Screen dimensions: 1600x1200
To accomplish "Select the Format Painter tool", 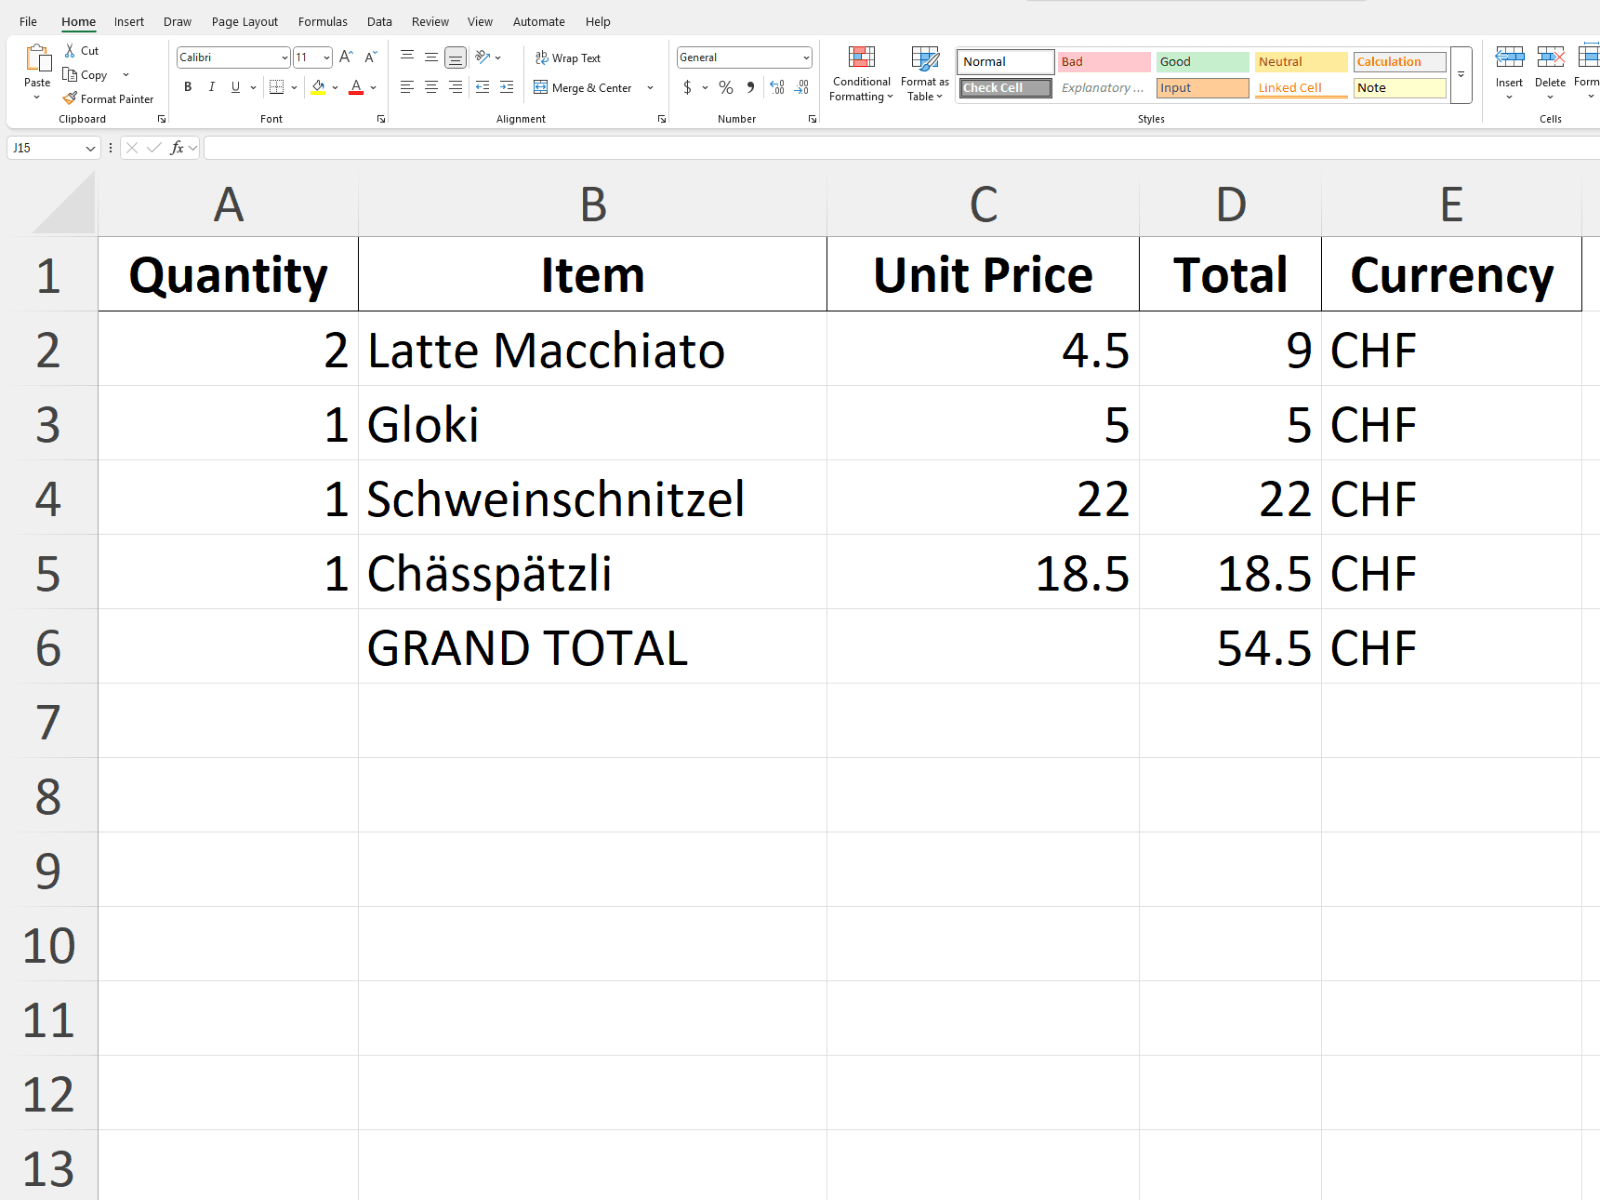I will (x=109, y=99).
